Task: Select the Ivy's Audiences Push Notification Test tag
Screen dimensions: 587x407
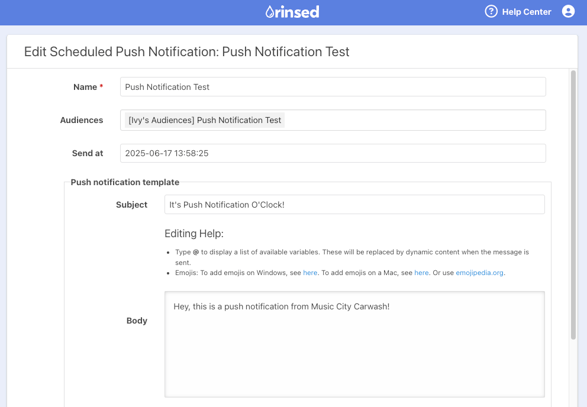Action: tap(204, 120)
